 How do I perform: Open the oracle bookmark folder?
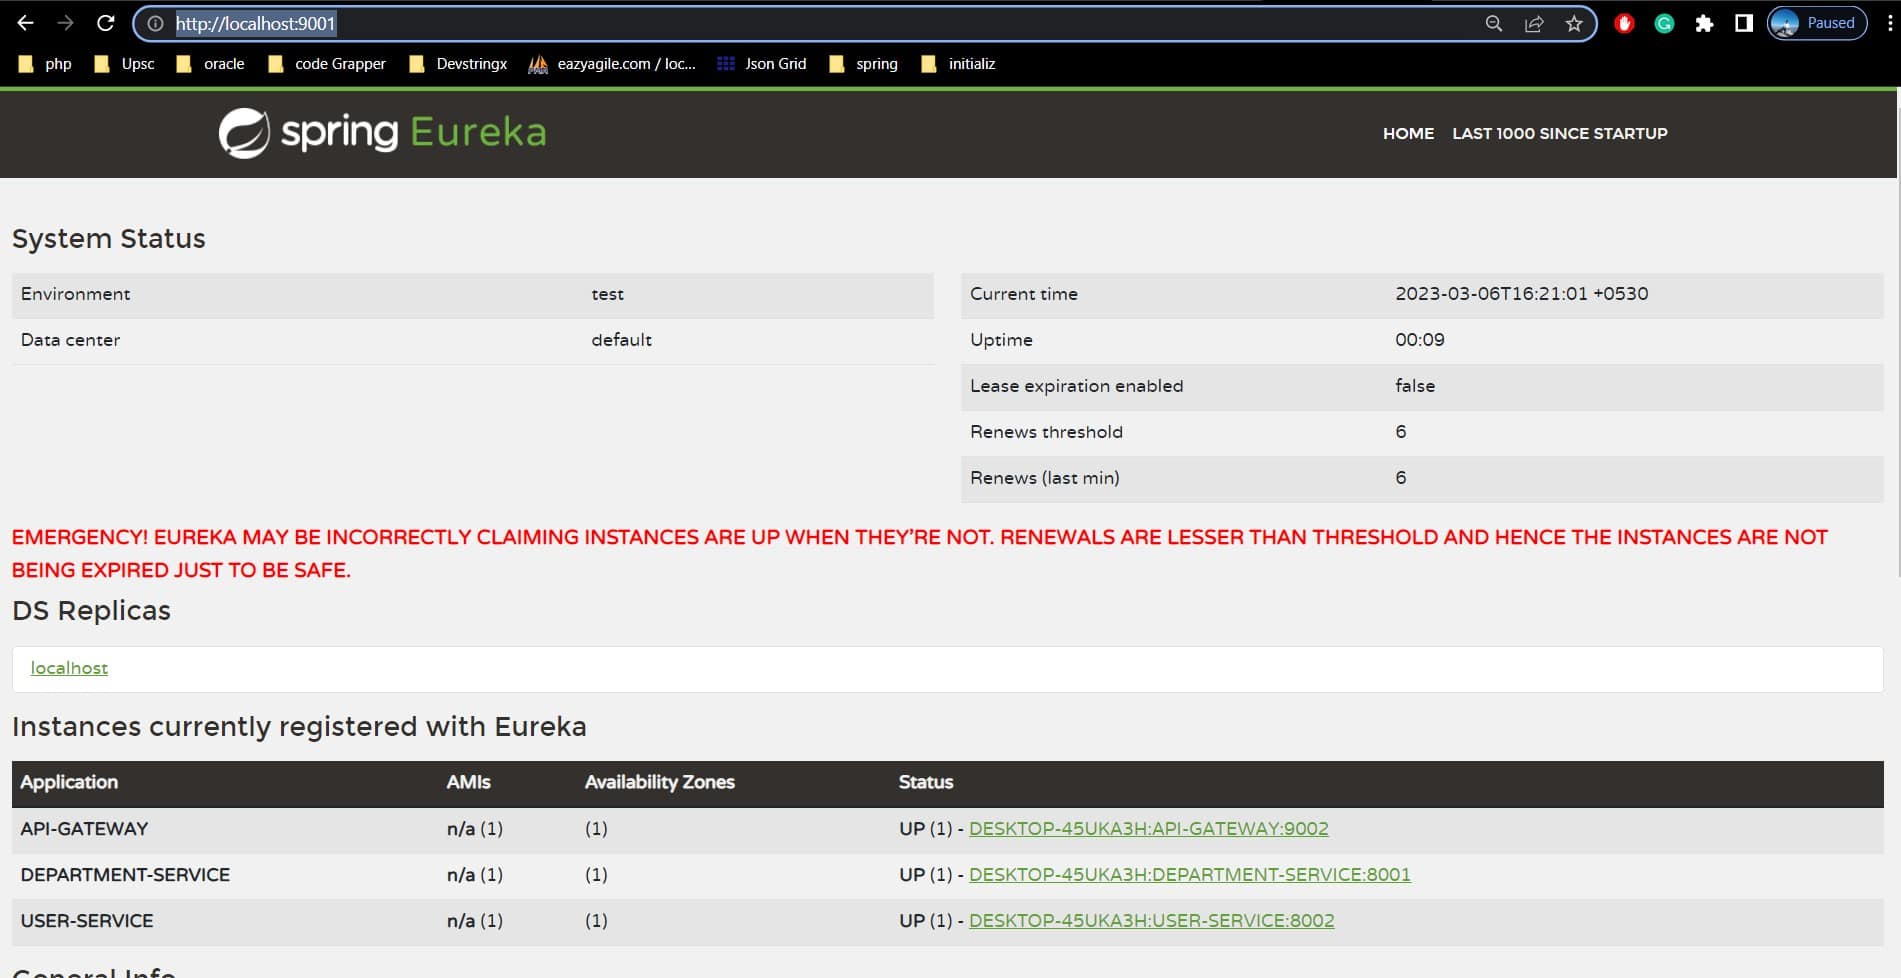(210, 64)
